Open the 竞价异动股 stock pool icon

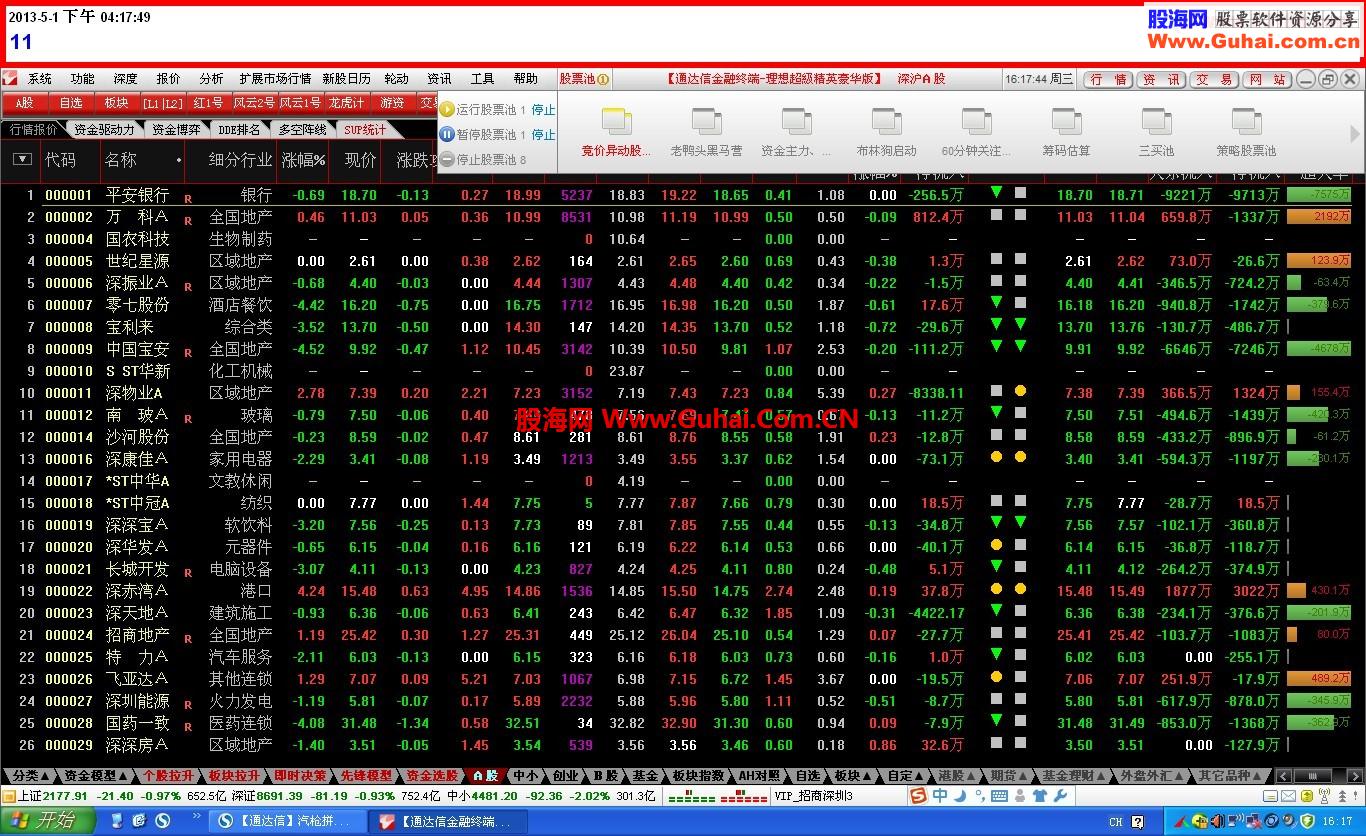[x=616, y=121]
